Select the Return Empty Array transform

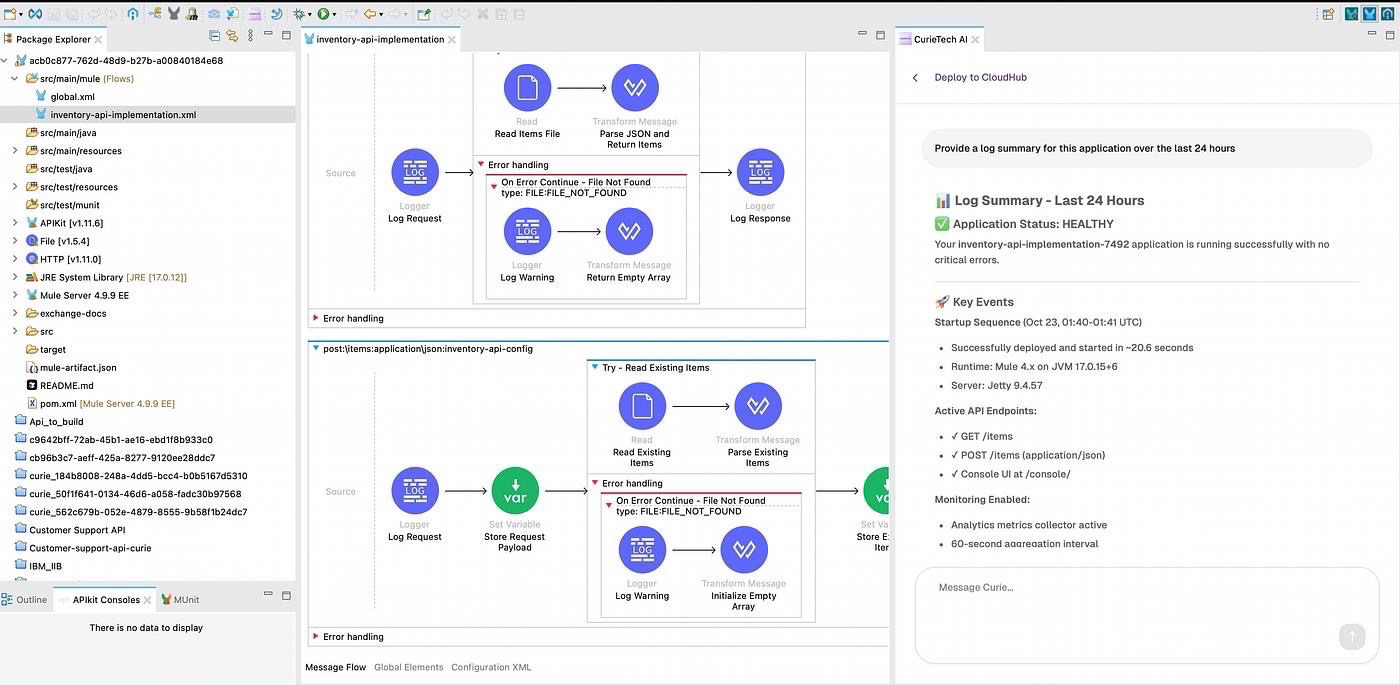click(629, 232)
